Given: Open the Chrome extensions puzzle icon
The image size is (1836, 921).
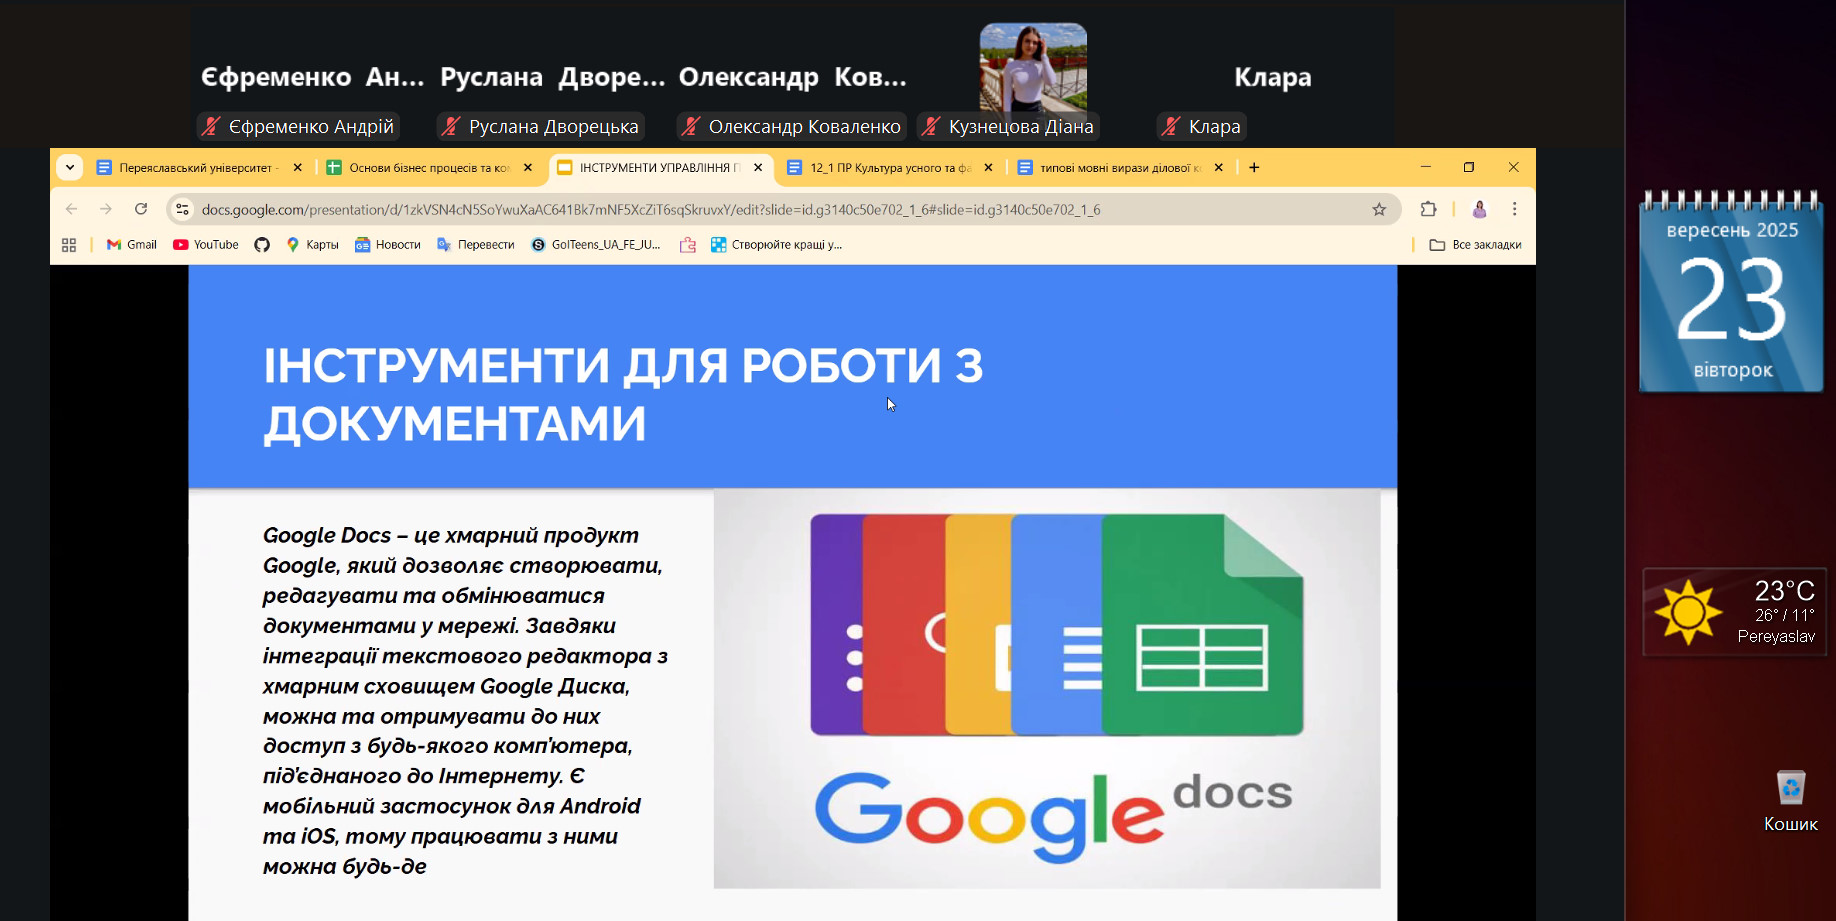Looking at the screenshot, I should (x=1428, y=209).
